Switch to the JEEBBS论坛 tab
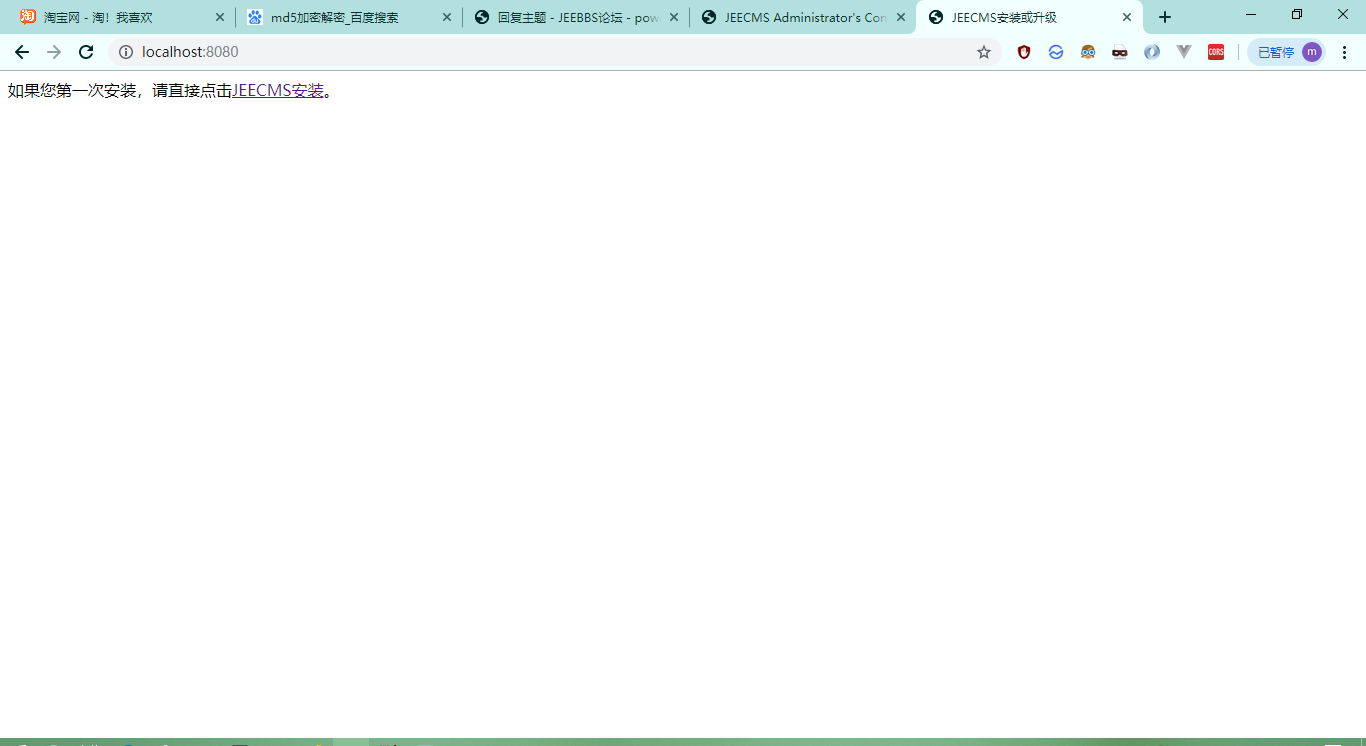1366x746 pixels. [576, 17]
